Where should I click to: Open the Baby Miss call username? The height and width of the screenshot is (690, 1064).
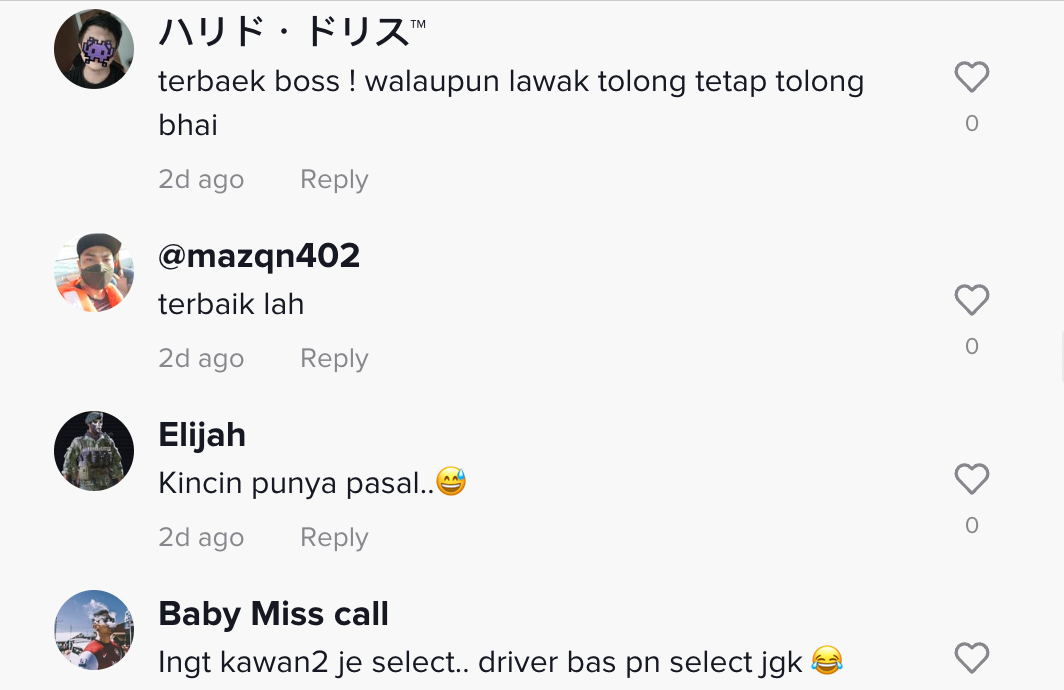[273, 614]
